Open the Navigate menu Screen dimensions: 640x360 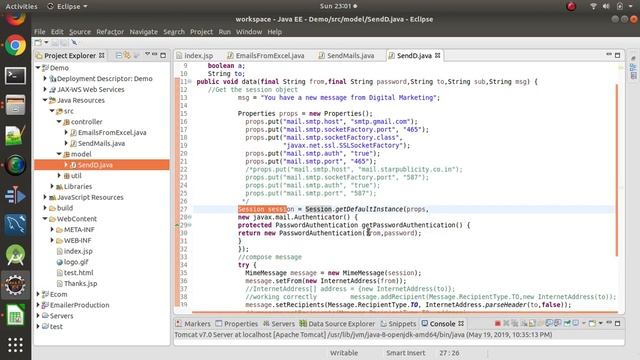click(x=143, y=31)
